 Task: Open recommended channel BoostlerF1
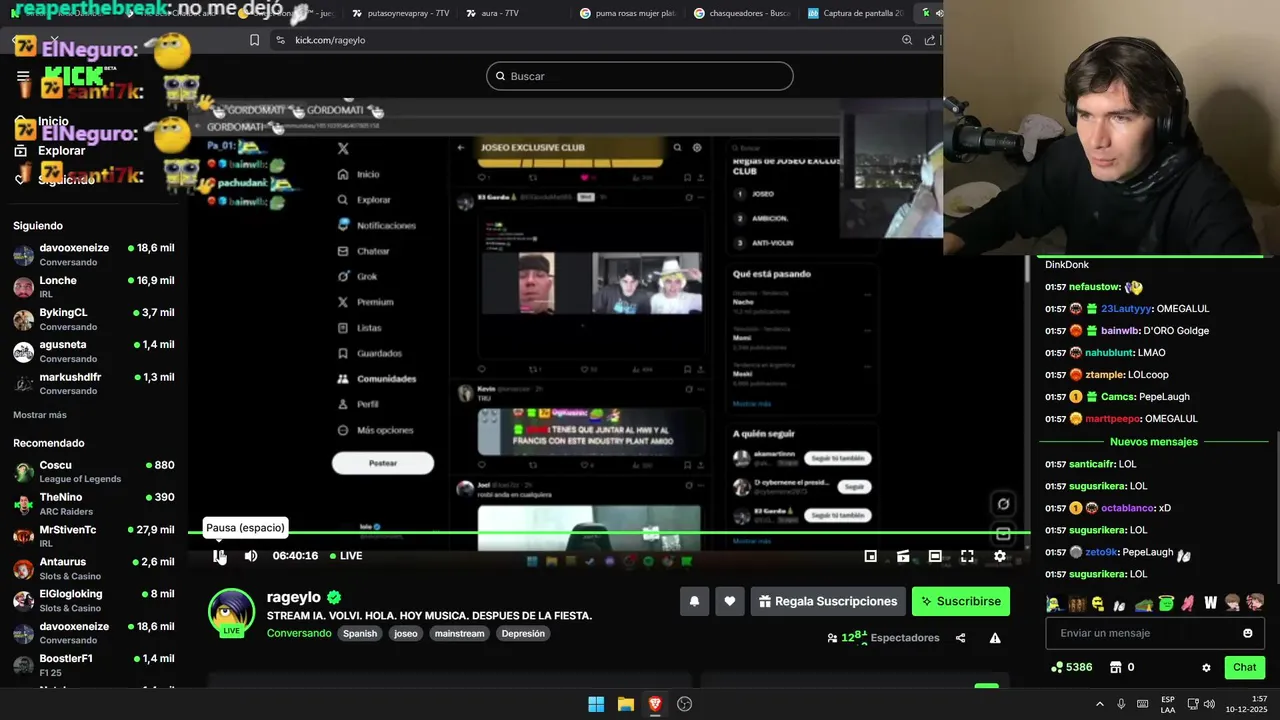(x=94, y=665)
